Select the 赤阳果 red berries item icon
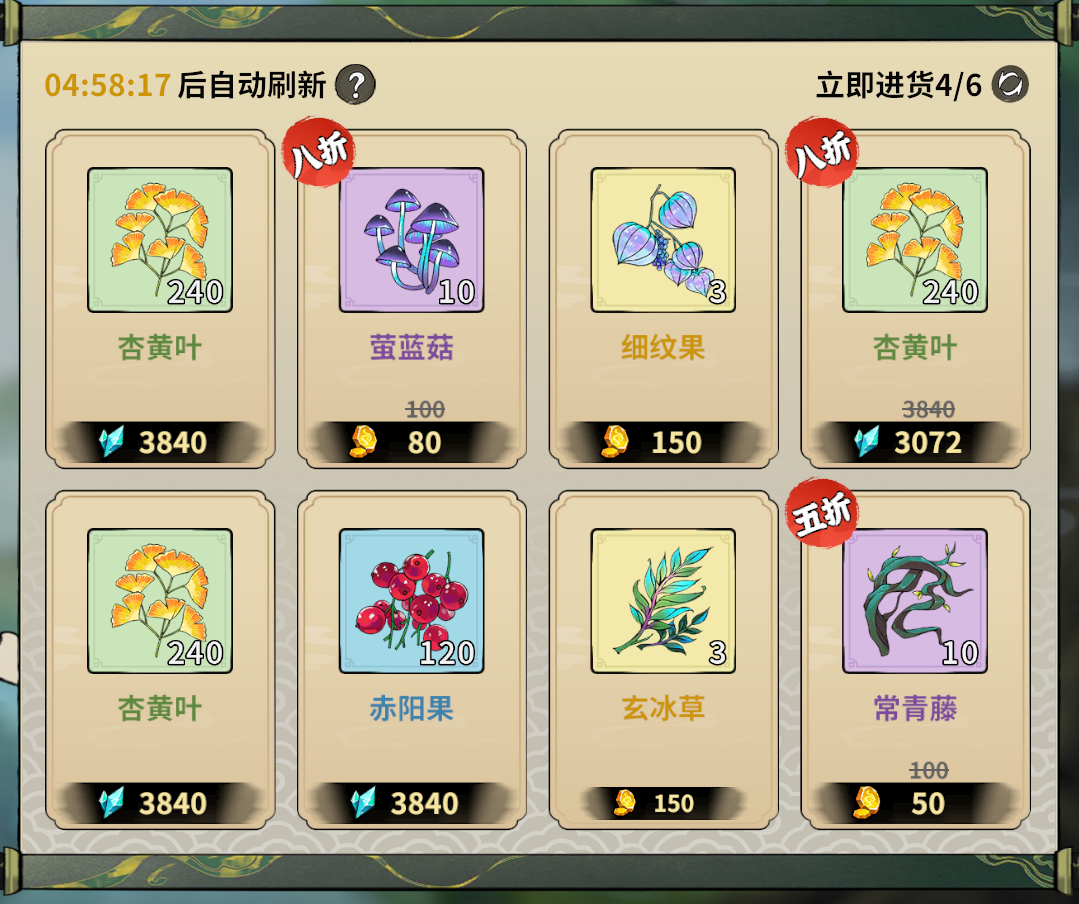The height and width of the screenshot is (904, 1079). pos(412,601)
